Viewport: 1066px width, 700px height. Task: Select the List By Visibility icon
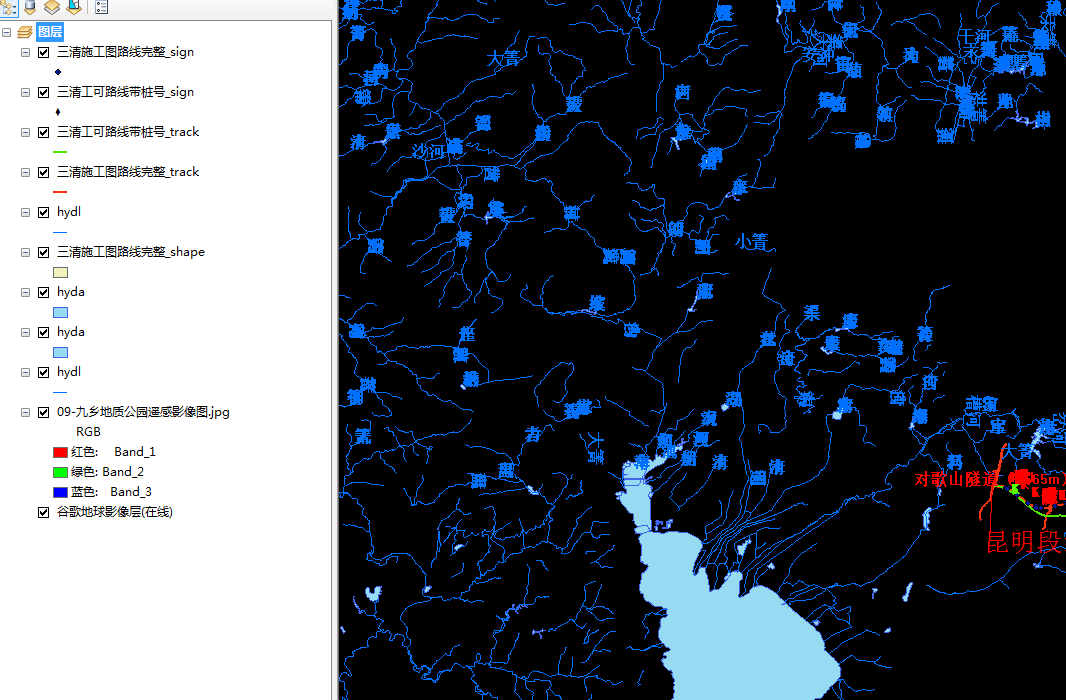click(x=52, y=8)
